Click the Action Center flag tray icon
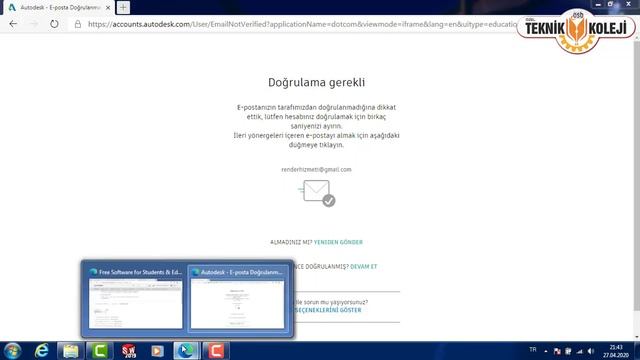Screen dimensions: 640x360 [557, 351]
